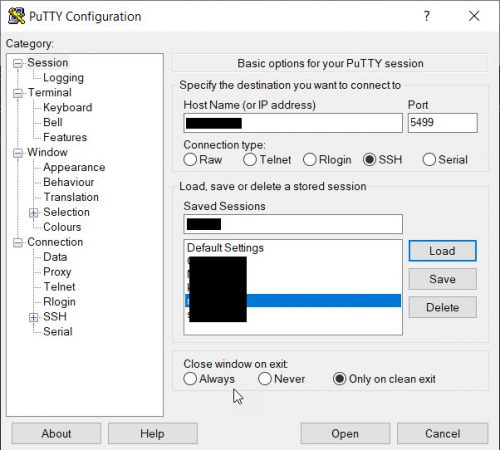Click the Delete session button
500x450 pixels.
click(x=442, y=307)
